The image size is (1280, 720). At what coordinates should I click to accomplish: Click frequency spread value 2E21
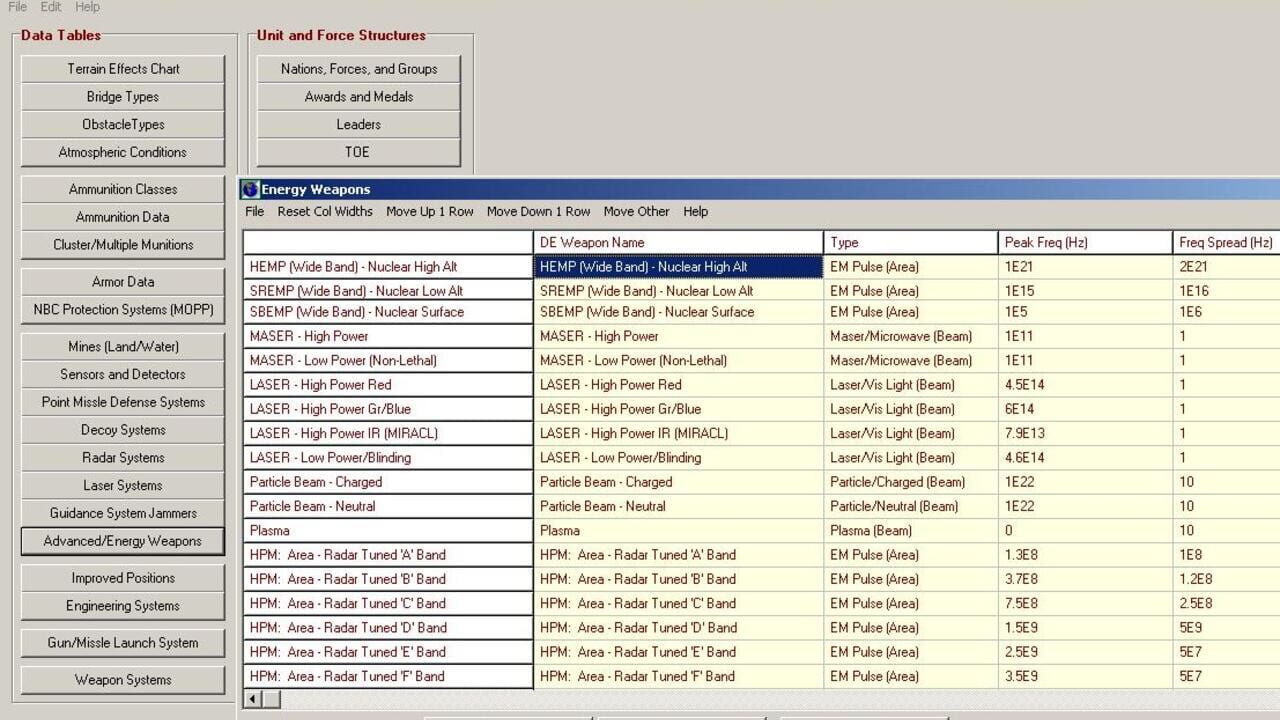1227,267
